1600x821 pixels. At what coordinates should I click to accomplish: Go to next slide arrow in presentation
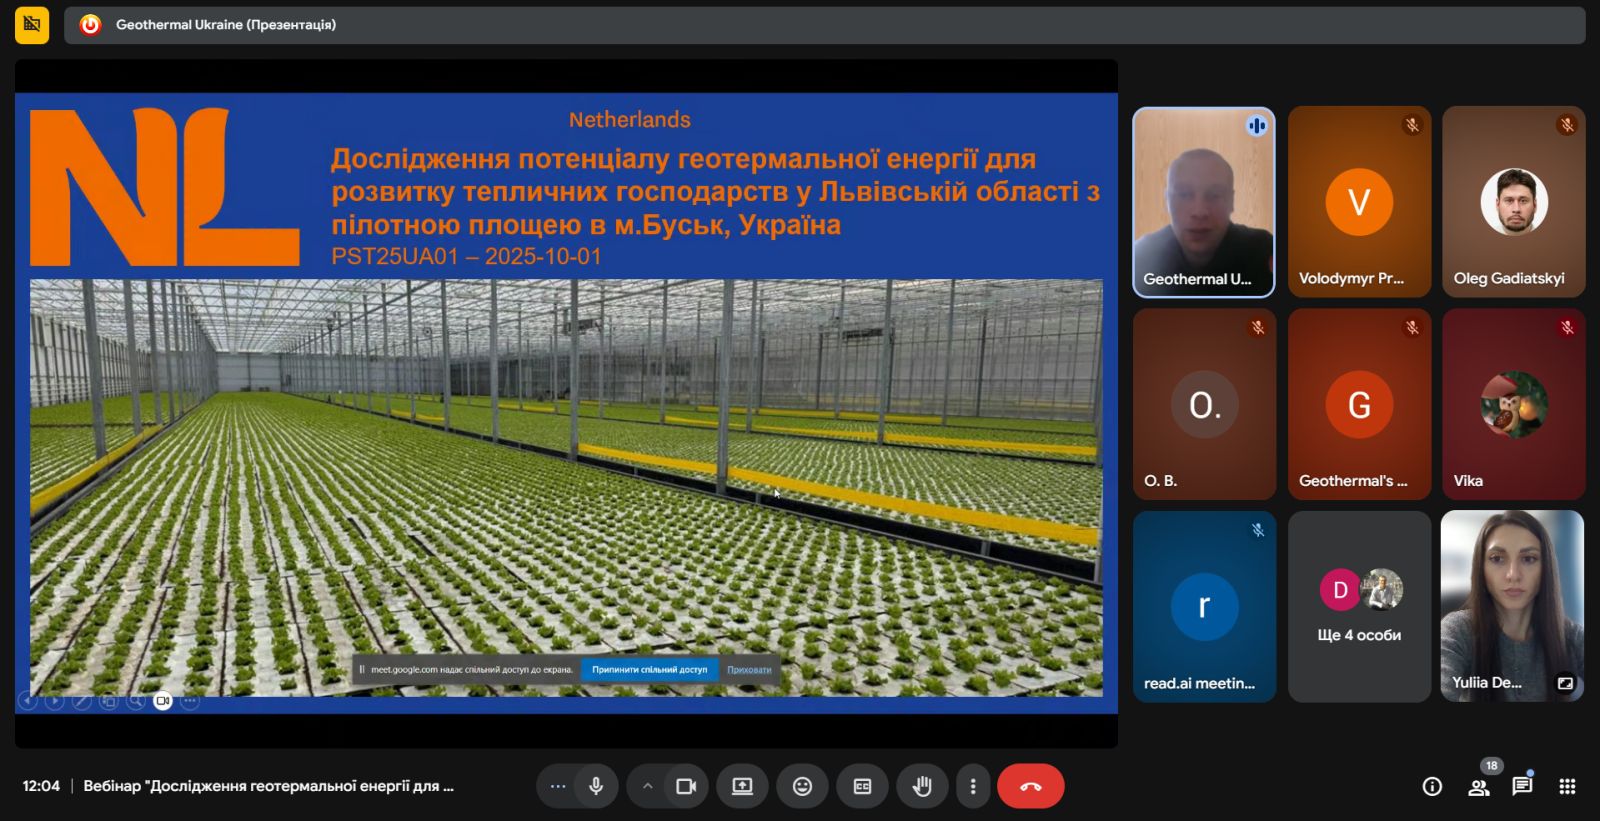click(55, 701)
